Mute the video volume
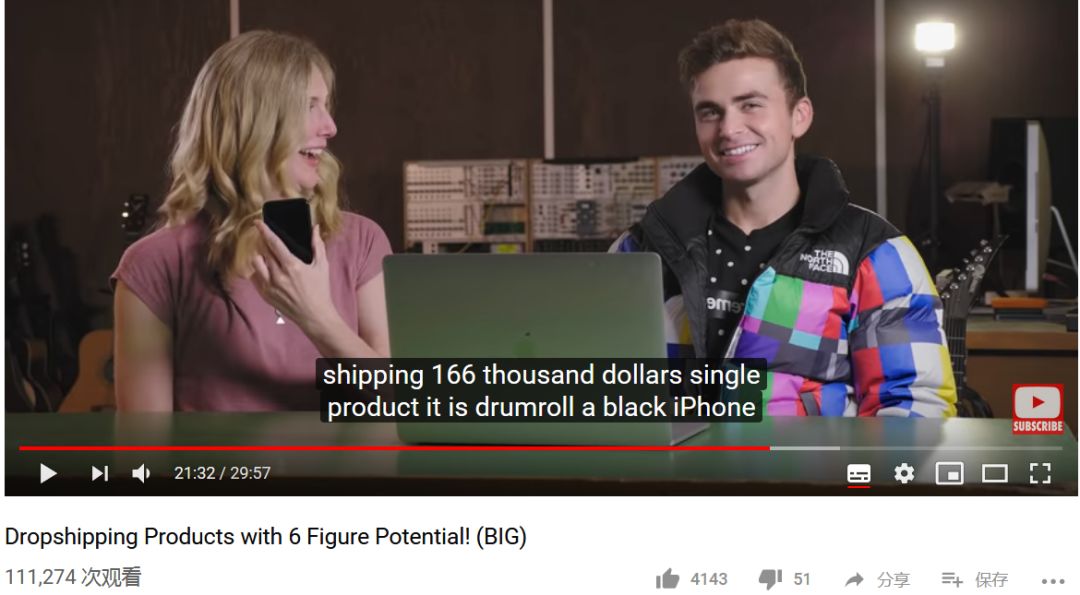 click(141, 474)
